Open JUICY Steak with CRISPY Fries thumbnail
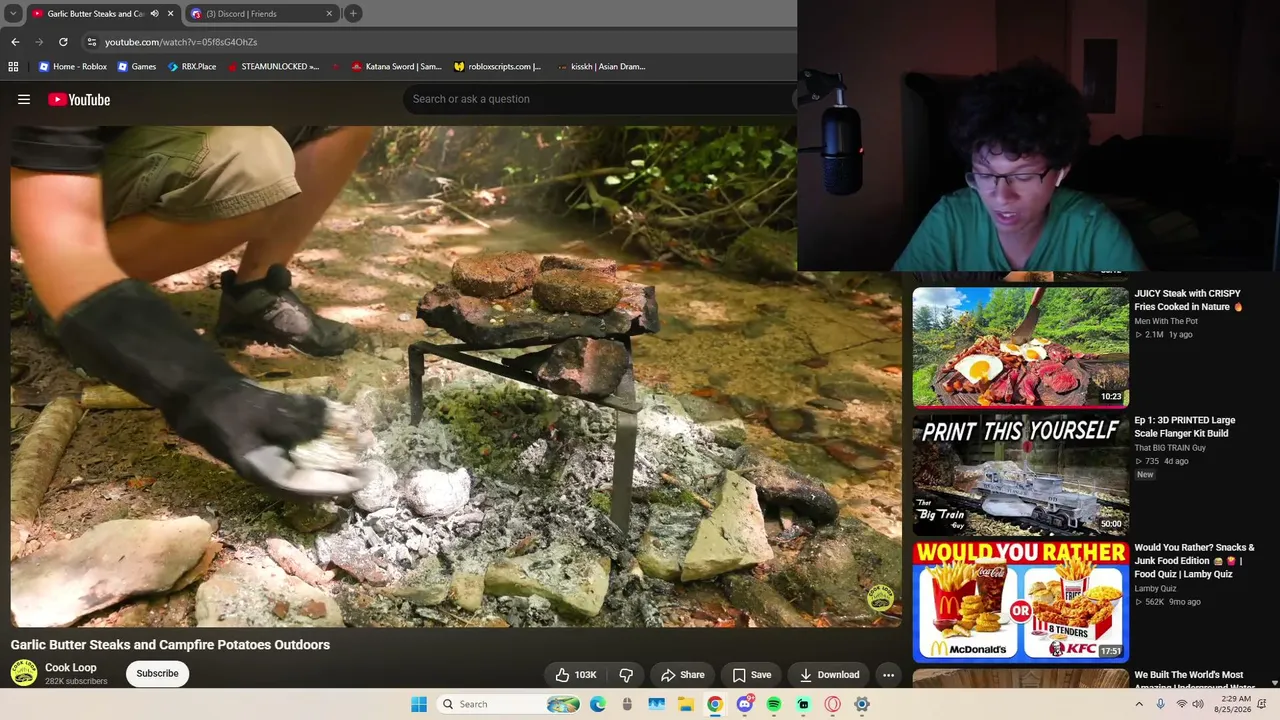The image size is (1280, 720). (x=1021, y=347)
